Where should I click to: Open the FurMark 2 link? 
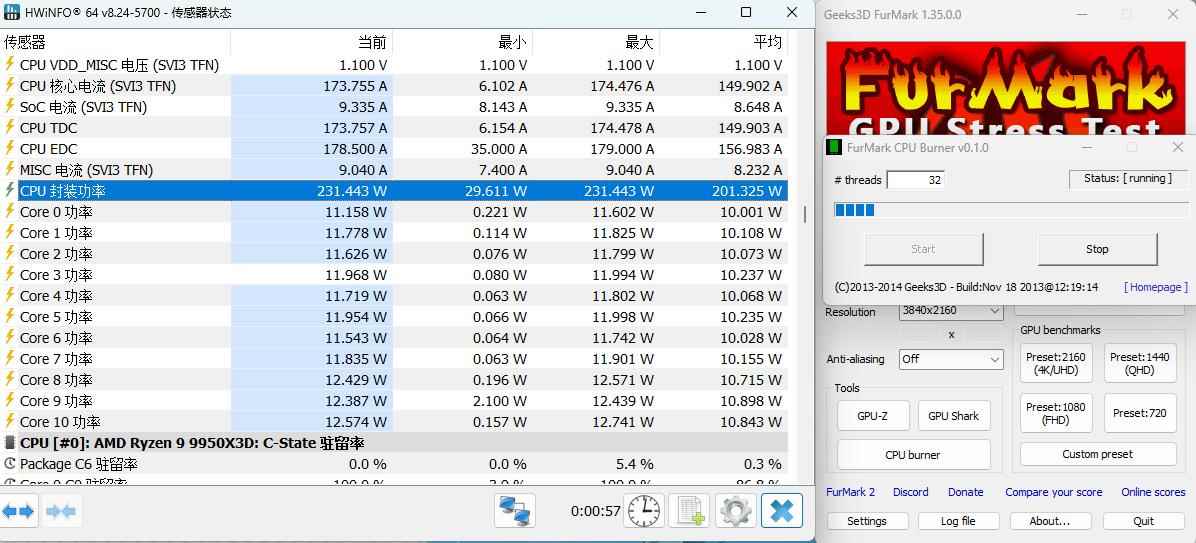click(850, 492)
